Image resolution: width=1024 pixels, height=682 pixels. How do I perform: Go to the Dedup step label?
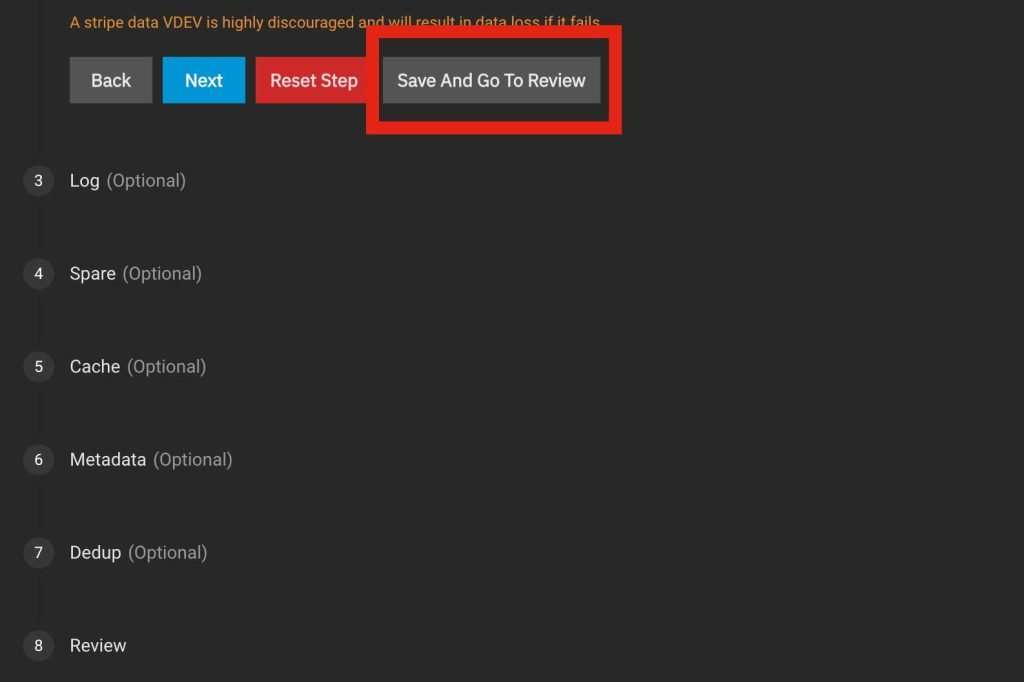click(95, 553)
